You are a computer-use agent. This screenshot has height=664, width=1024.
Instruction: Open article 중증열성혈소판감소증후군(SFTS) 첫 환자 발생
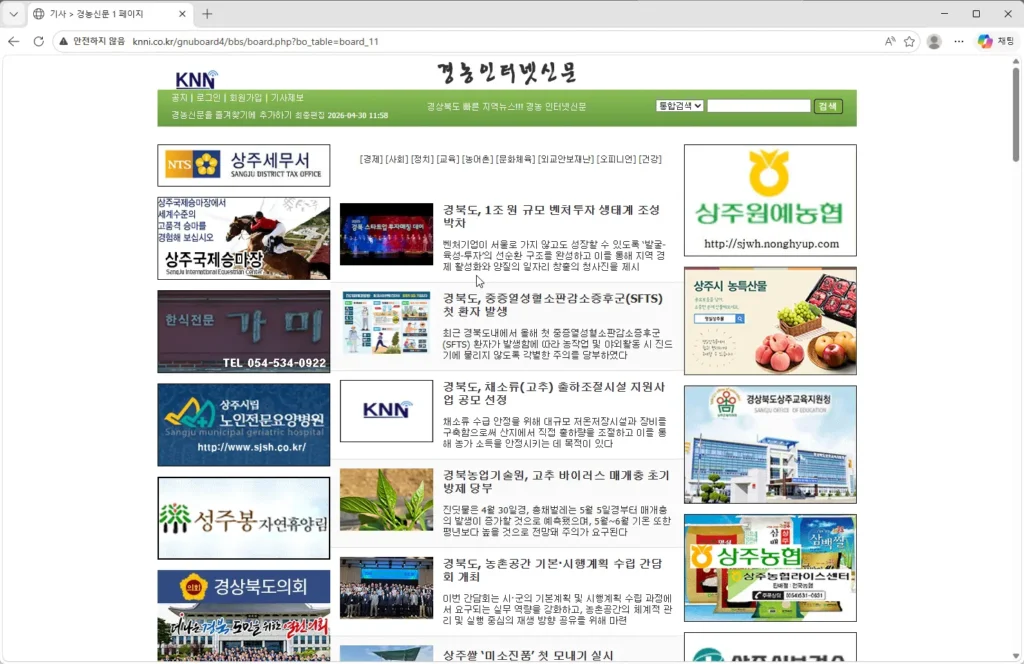[552, 304]
